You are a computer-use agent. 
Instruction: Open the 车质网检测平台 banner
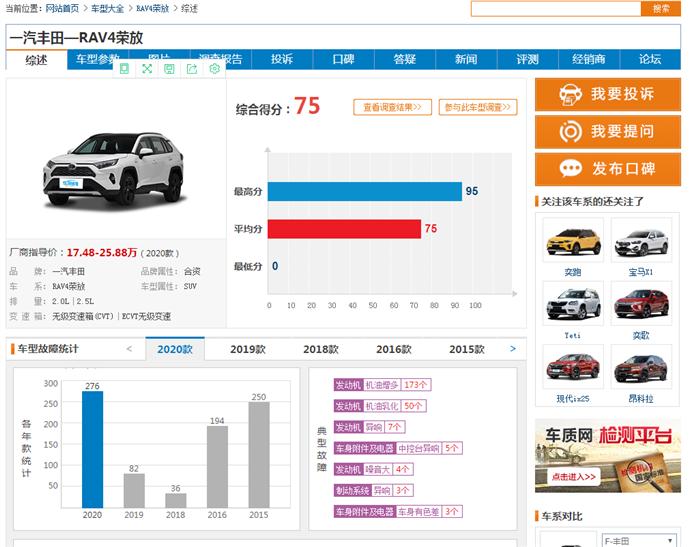coord(608,455)
